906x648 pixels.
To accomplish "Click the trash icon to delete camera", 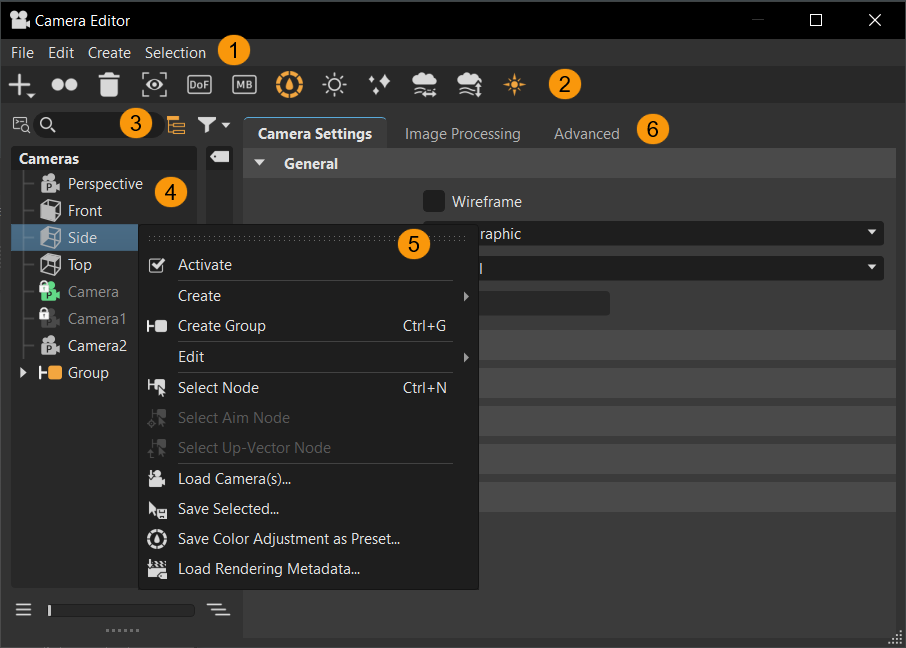I will pos(109,85).
